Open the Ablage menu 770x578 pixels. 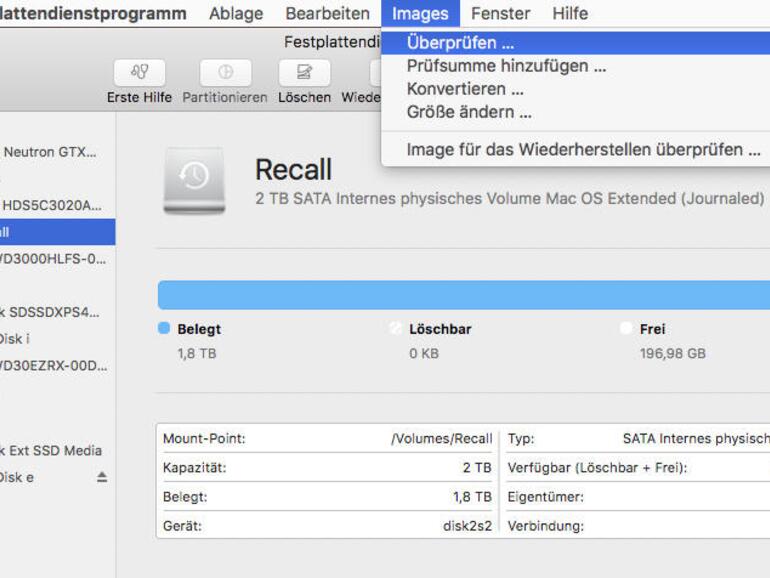point(236,13)
